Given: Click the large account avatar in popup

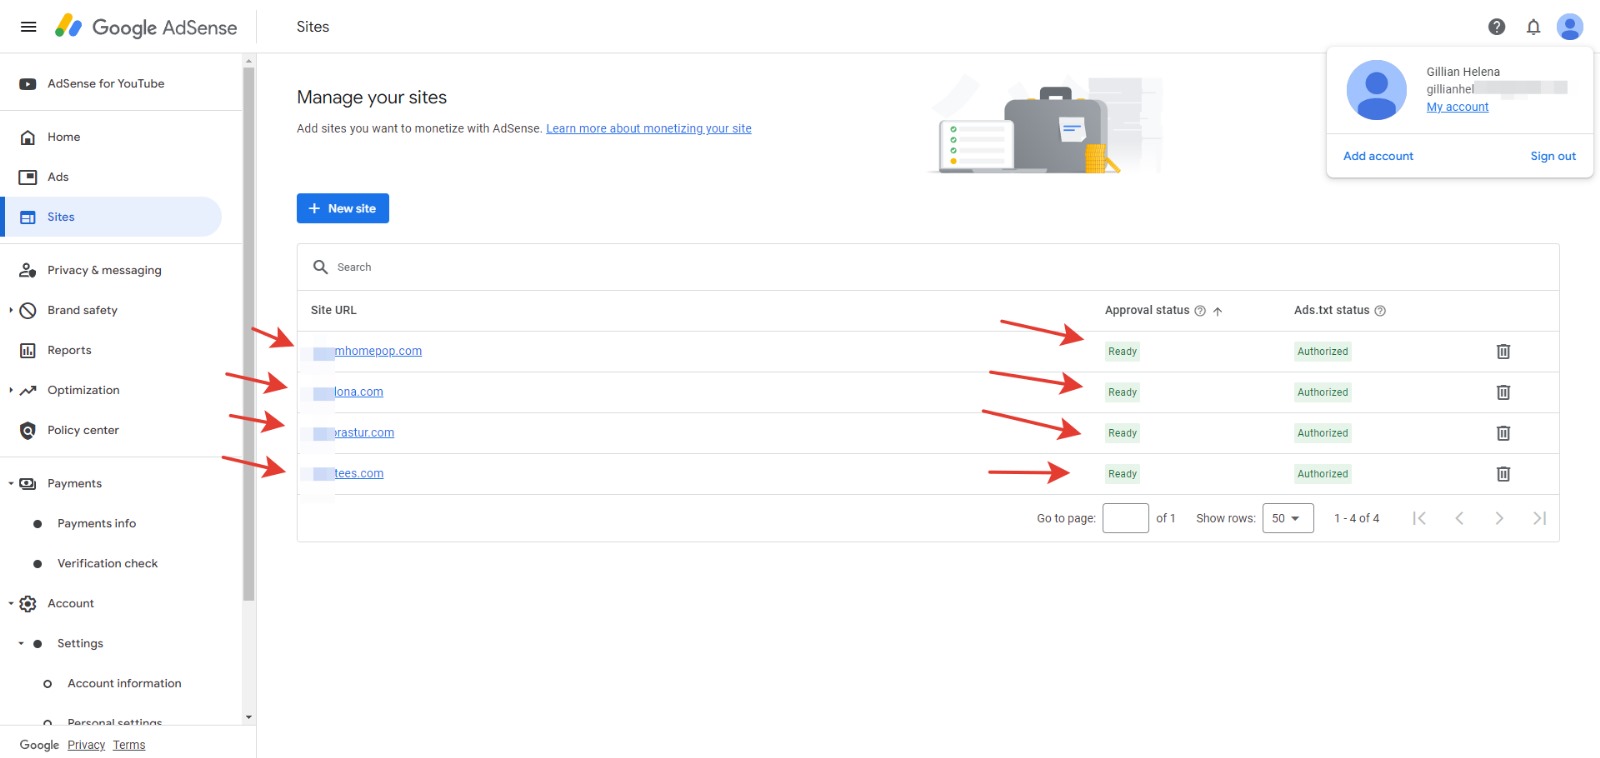Looking at the screenshot, I should 1377,90.
